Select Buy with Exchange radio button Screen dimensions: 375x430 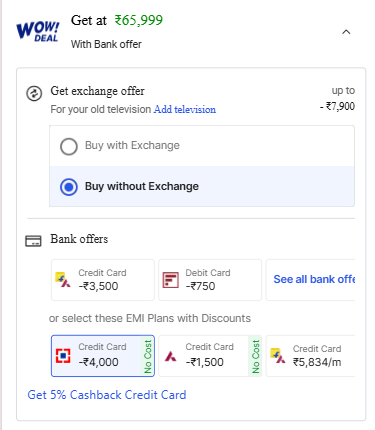[x=69, y=146]
